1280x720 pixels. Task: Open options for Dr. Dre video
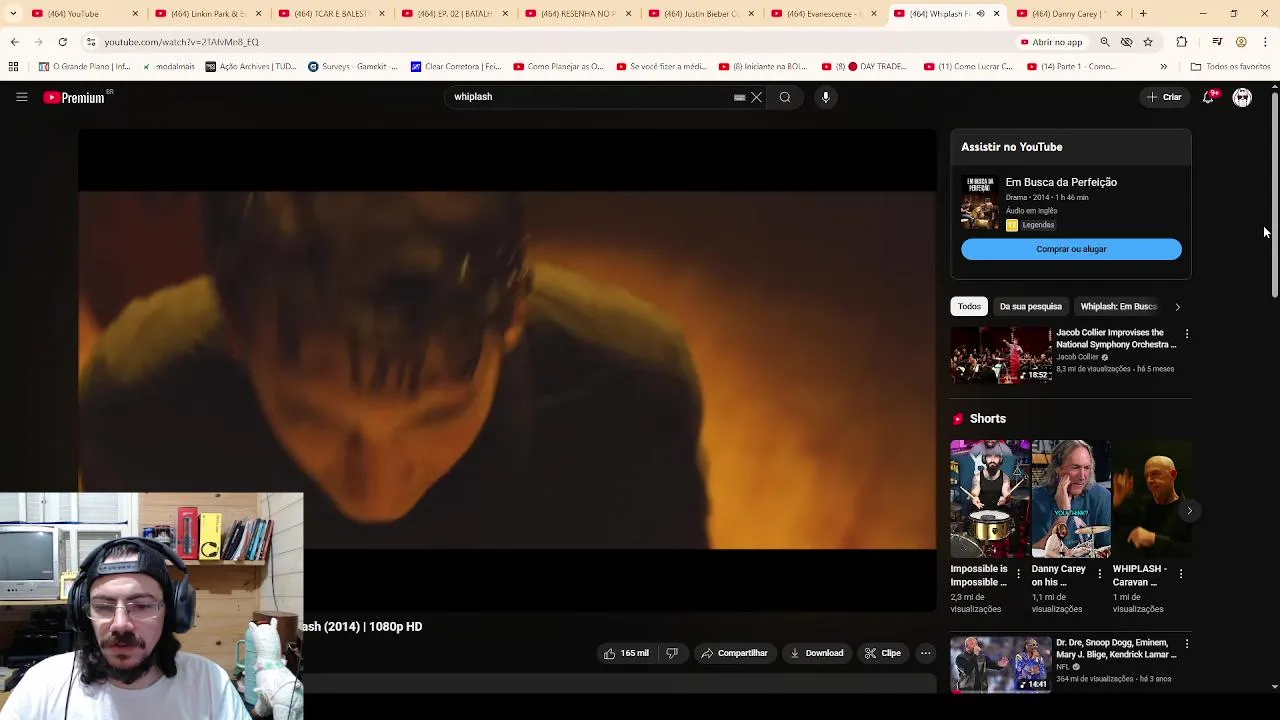(x=1187, y=644)
